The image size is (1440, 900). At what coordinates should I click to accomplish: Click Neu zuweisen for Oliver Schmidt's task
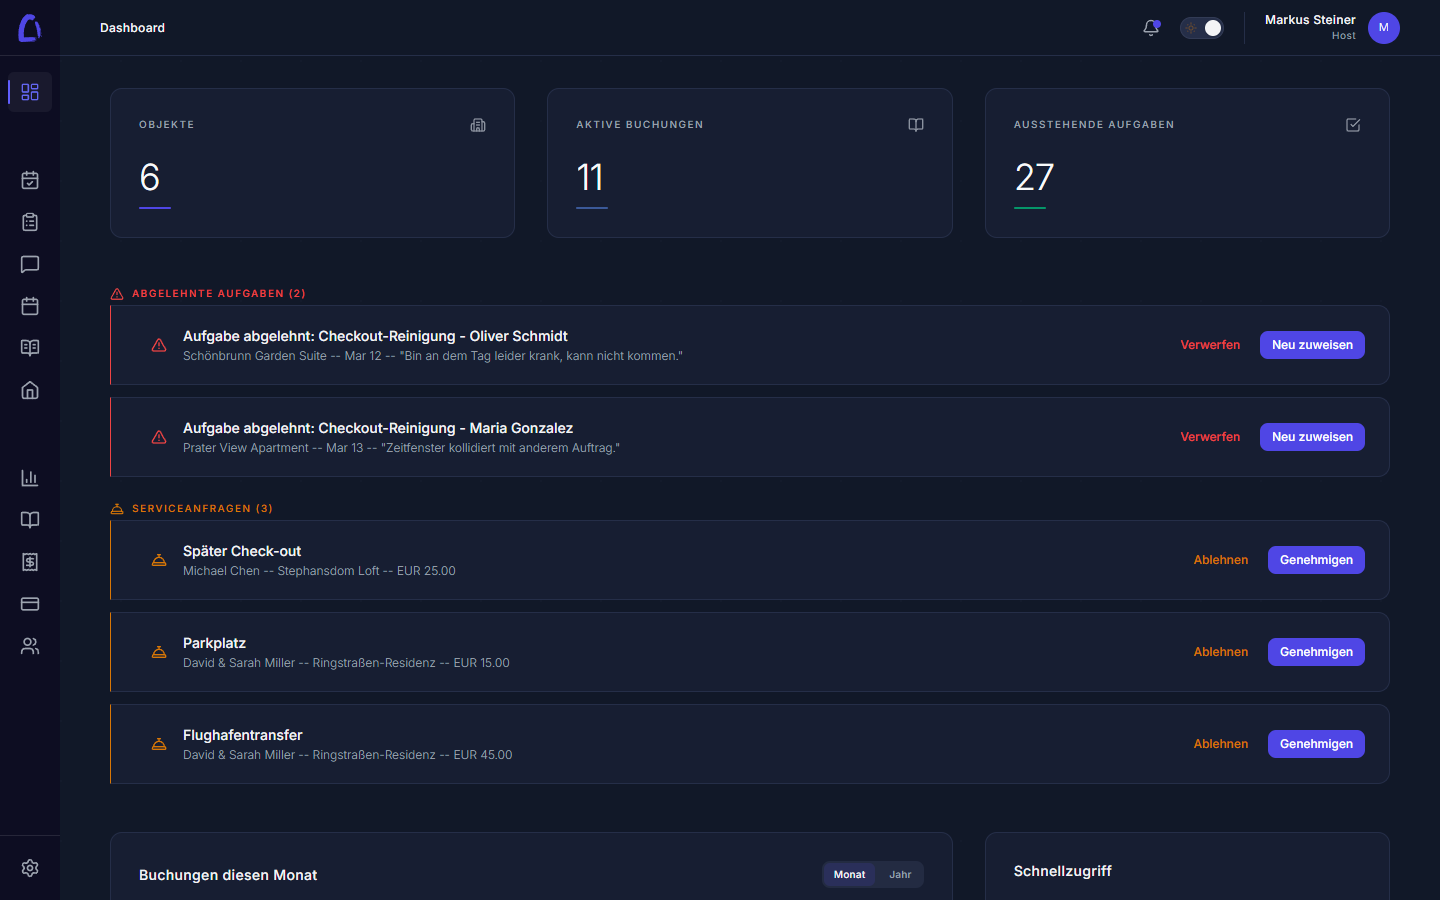[1312, 344]
